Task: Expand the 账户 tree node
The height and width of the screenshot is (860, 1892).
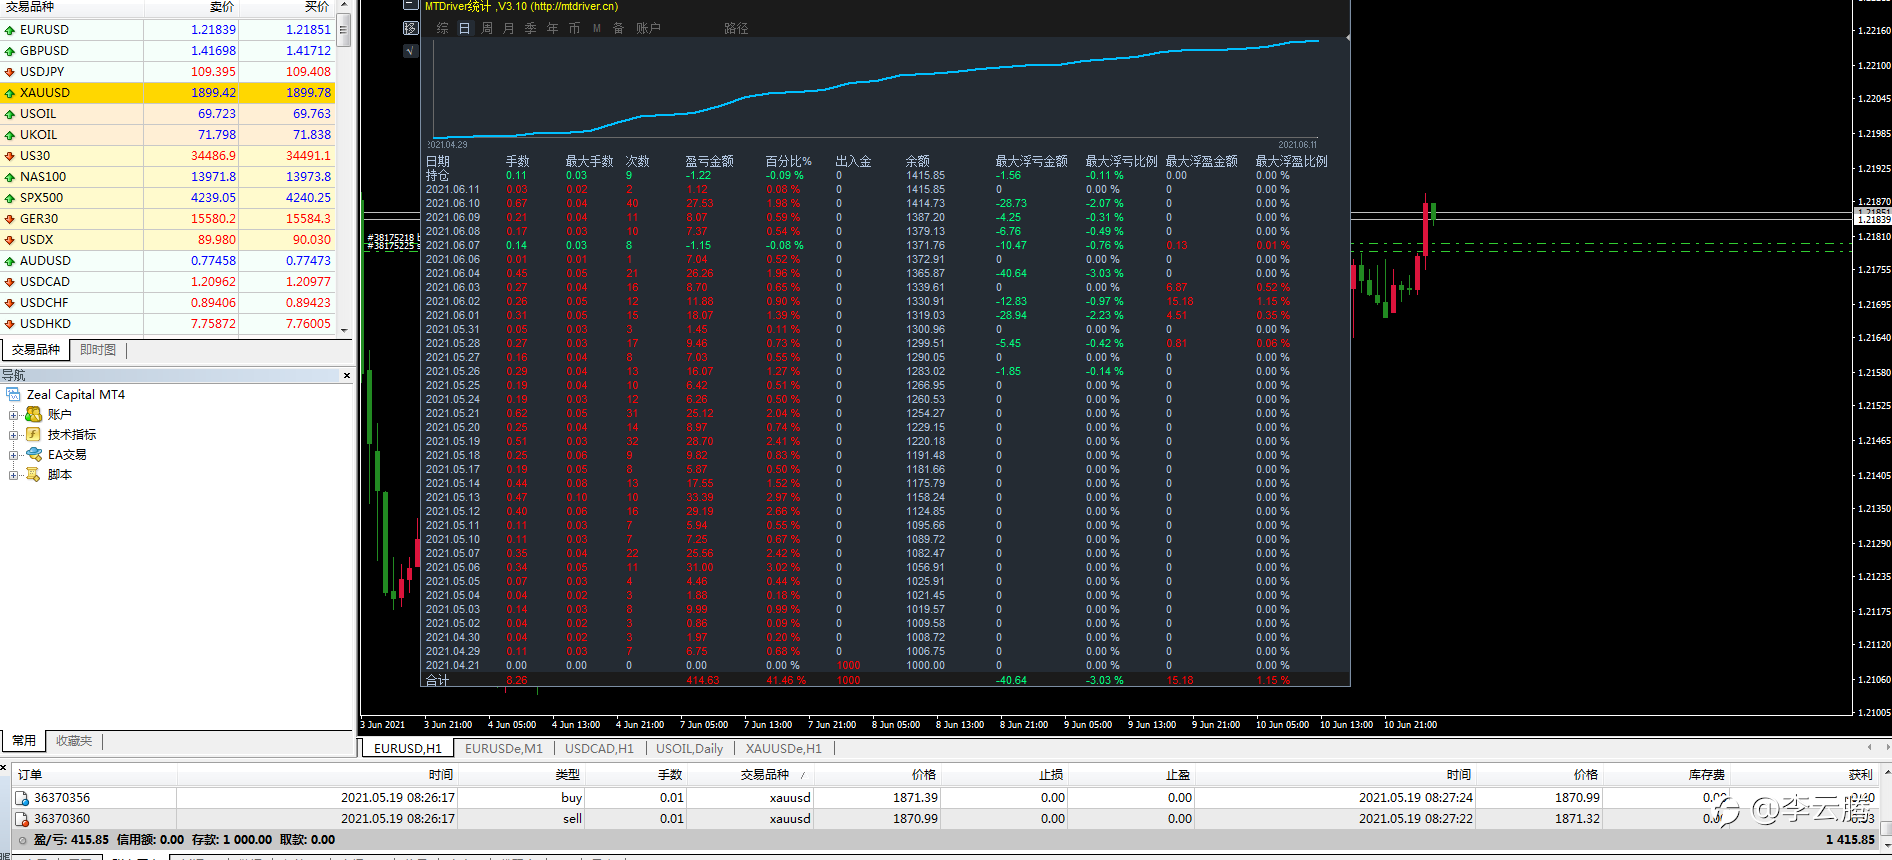Action: pos(14,415)
